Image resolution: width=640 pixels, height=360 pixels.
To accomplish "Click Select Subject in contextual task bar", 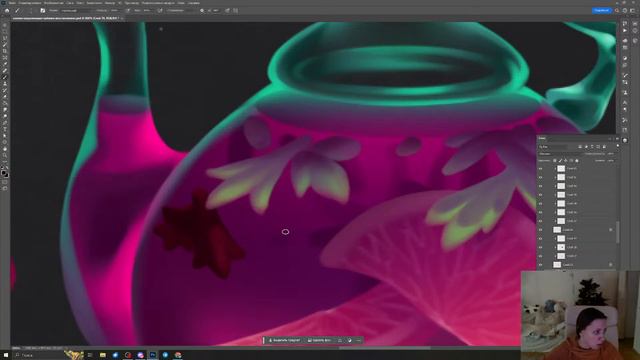I will pyautogui.click(x=284, y=340).
